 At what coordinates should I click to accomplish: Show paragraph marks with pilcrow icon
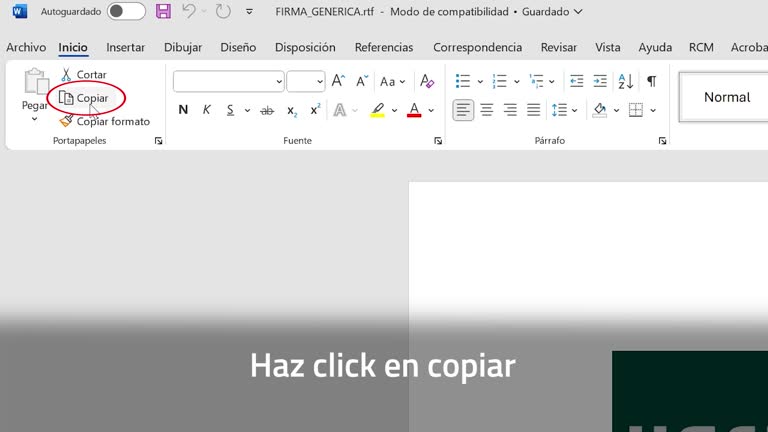point(651,81)
